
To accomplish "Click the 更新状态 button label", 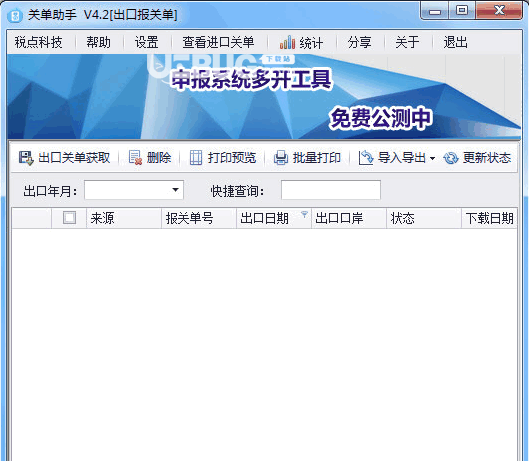I will point(487,158).
